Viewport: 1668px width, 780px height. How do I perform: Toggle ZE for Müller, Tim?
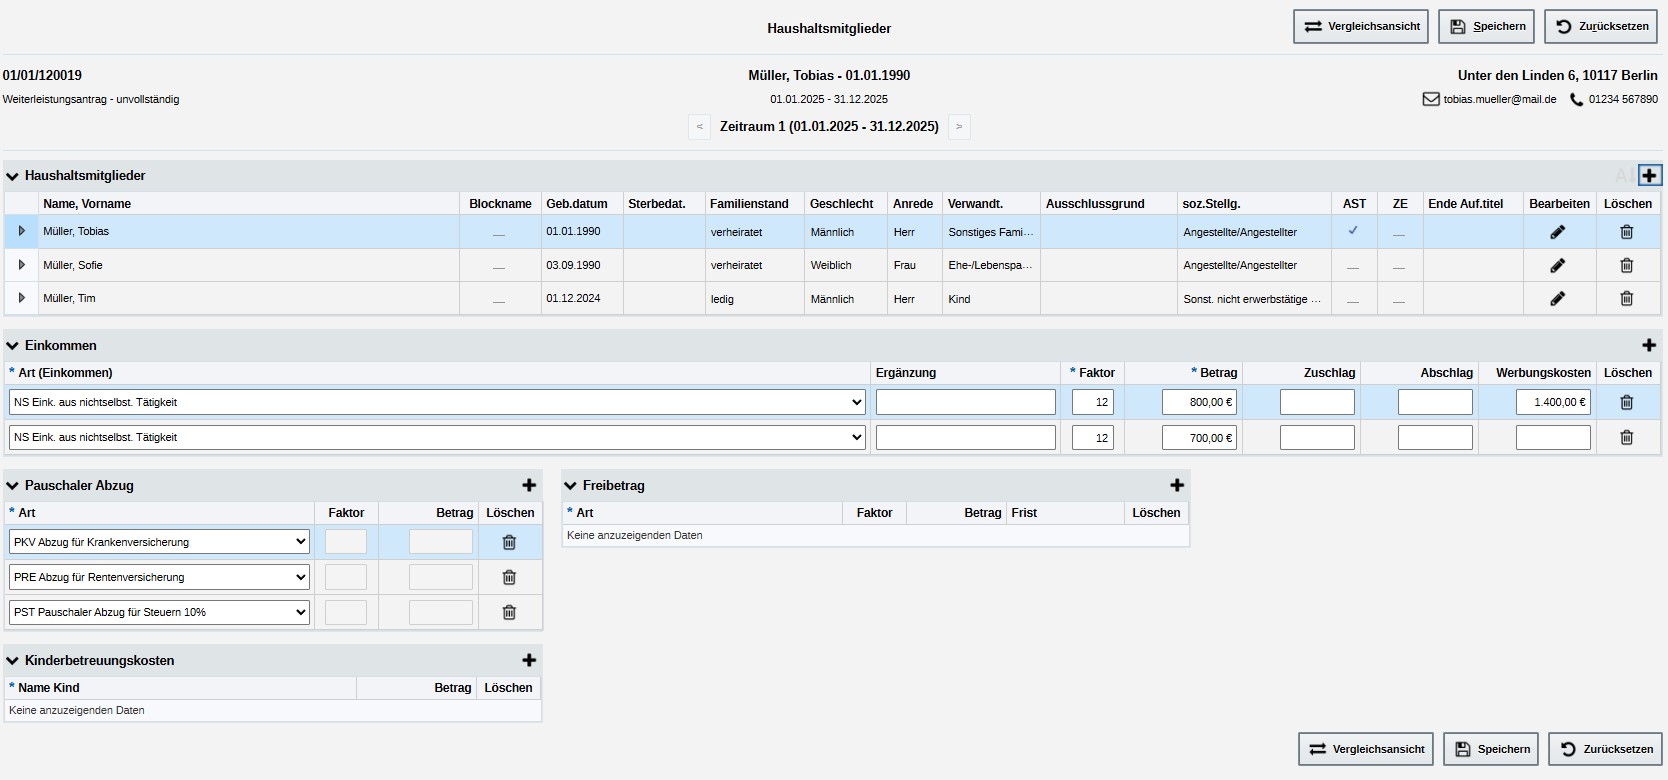tap(1399, 299)
